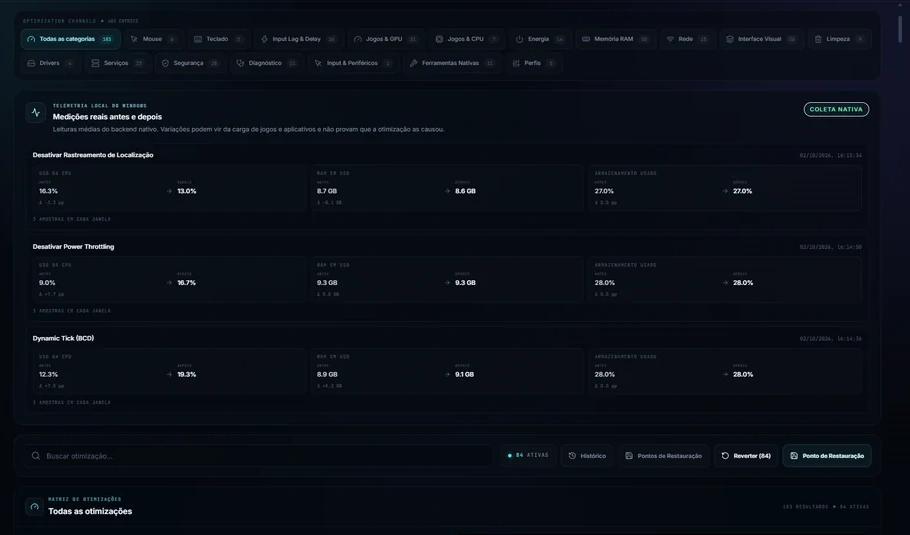Switch to the Input & Periféricos tab
The width and height of the screenshot is (910, 535).
coord(353,63)
